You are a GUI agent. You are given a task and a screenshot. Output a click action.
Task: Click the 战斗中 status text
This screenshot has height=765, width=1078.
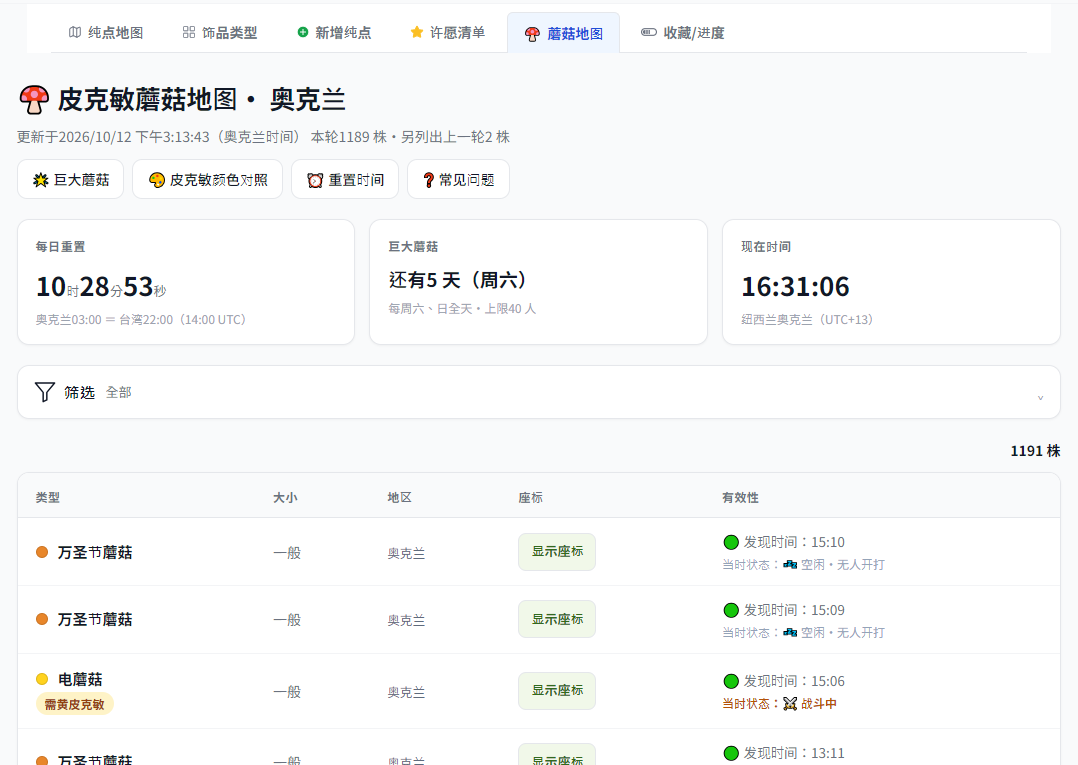pyautogui.click(x=819, y=704)
